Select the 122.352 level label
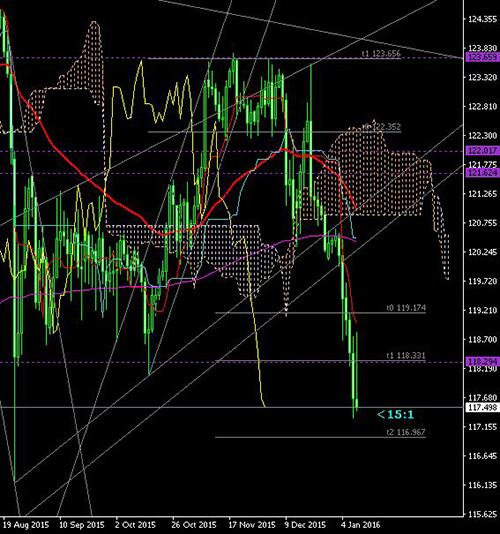Viewport: 500px width, 534px height. [387, 127]
